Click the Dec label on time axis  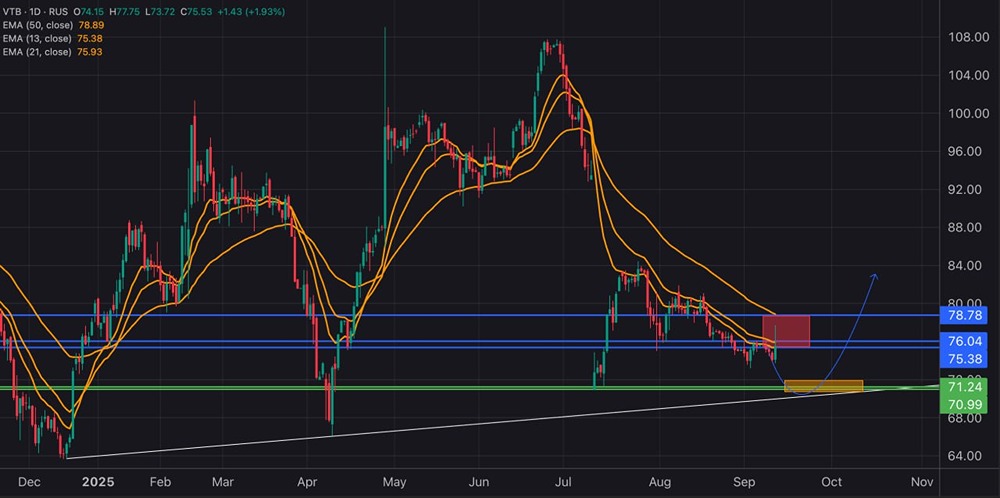click(29, 482)
